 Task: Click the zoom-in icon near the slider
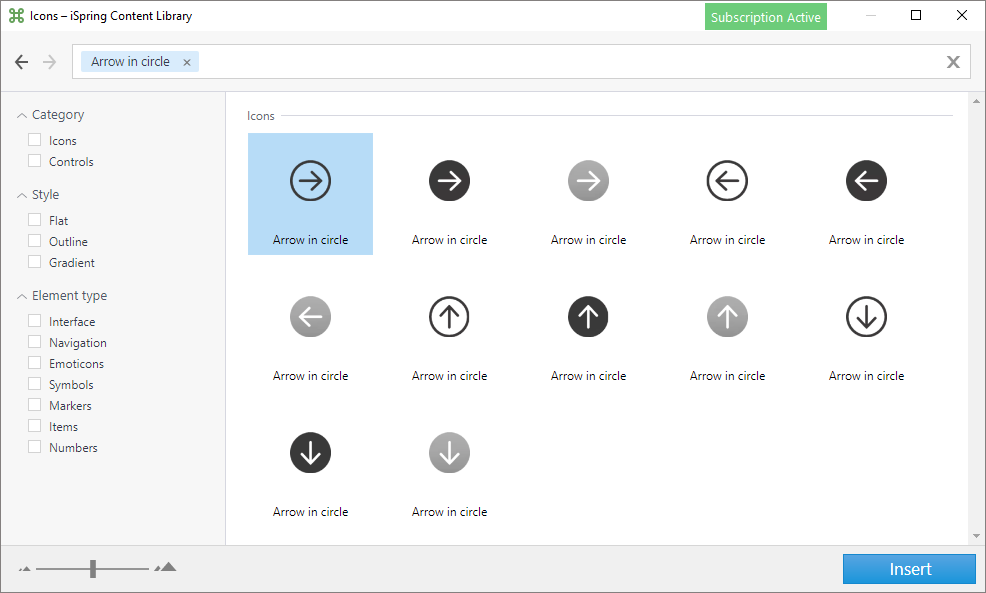coord(166,567)
